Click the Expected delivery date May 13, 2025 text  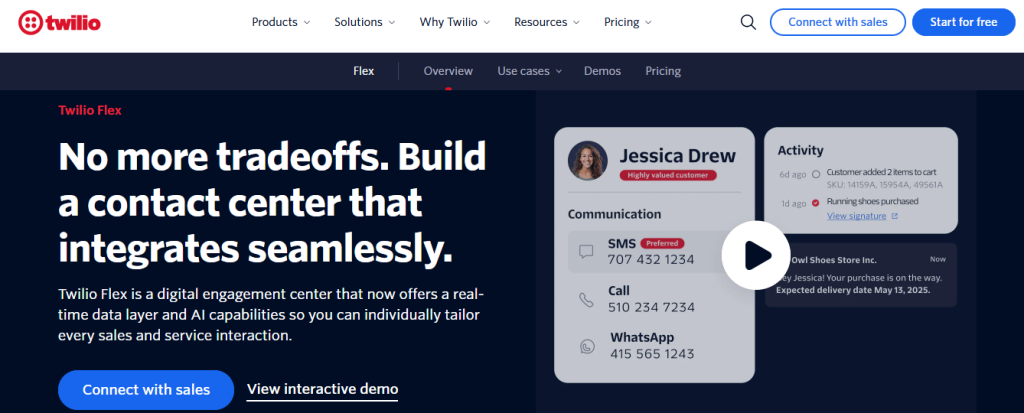(x=853, y=290)
